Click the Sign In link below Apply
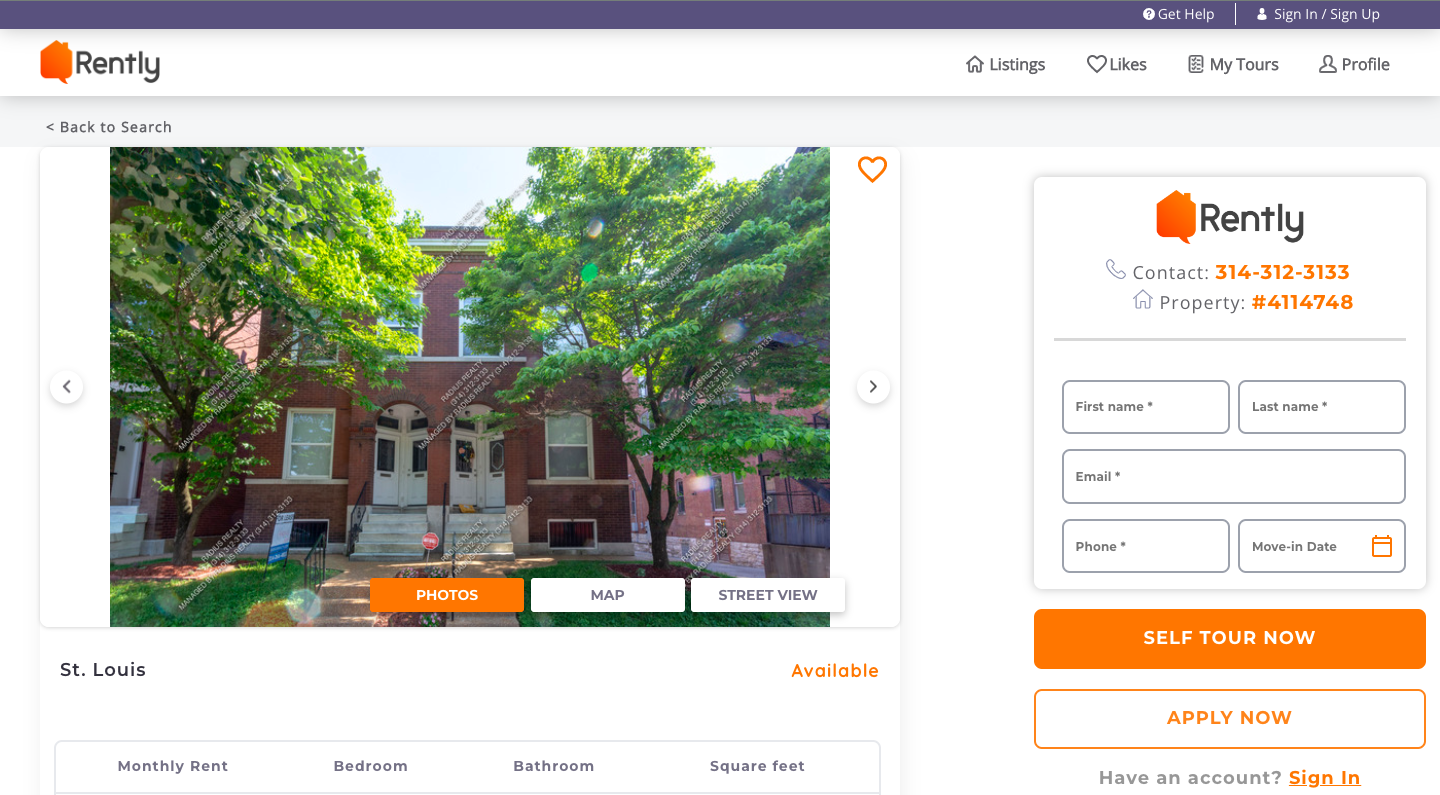This screenshot has height=795, width=1440. [1324, 778]
